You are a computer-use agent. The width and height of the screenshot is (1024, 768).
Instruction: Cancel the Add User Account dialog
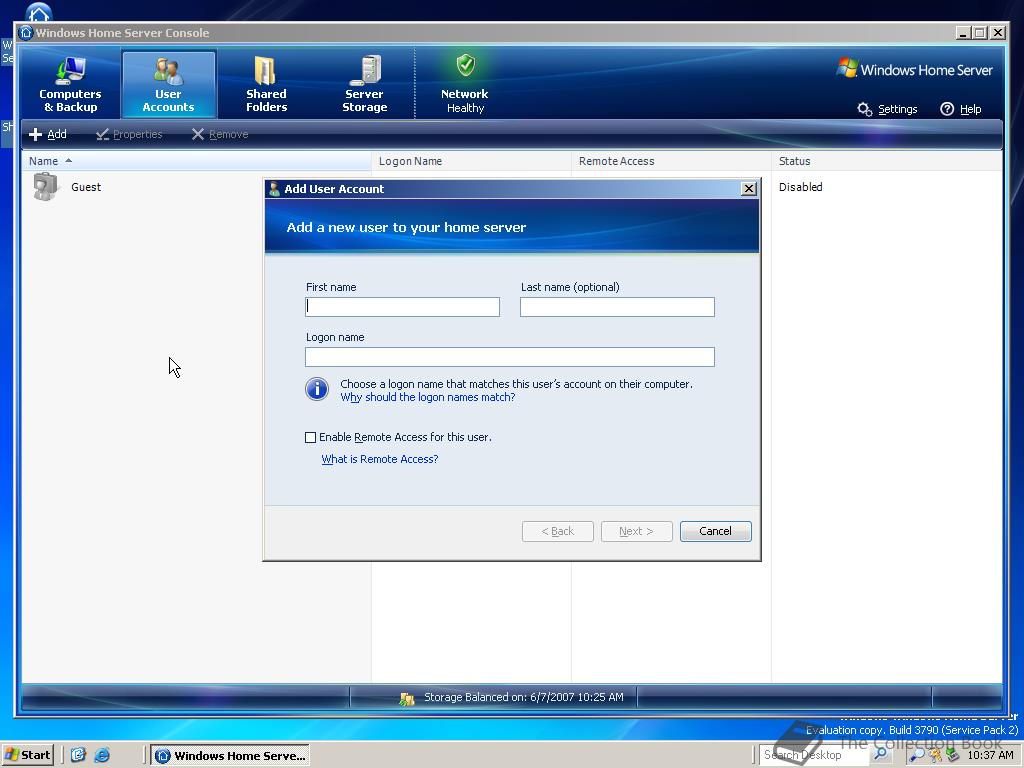point(716,531)
